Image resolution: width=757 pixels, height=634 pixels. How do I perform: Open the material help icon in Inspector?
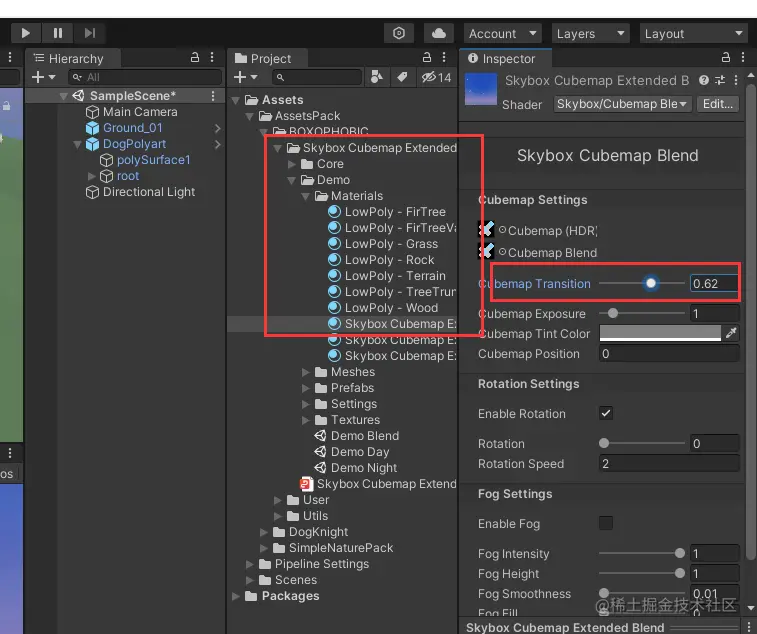[x=704, y=80]
